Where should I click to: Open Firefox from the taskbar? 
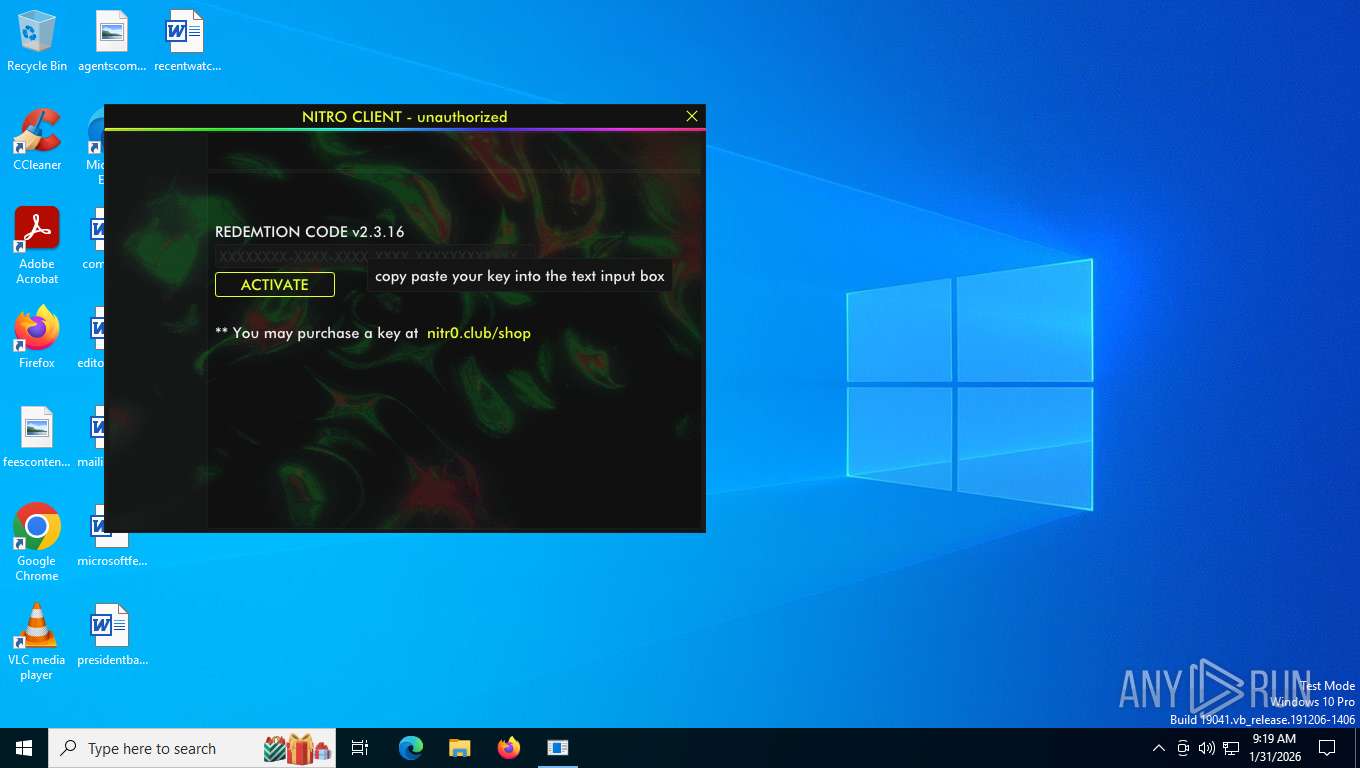click(x=509, y=748)
